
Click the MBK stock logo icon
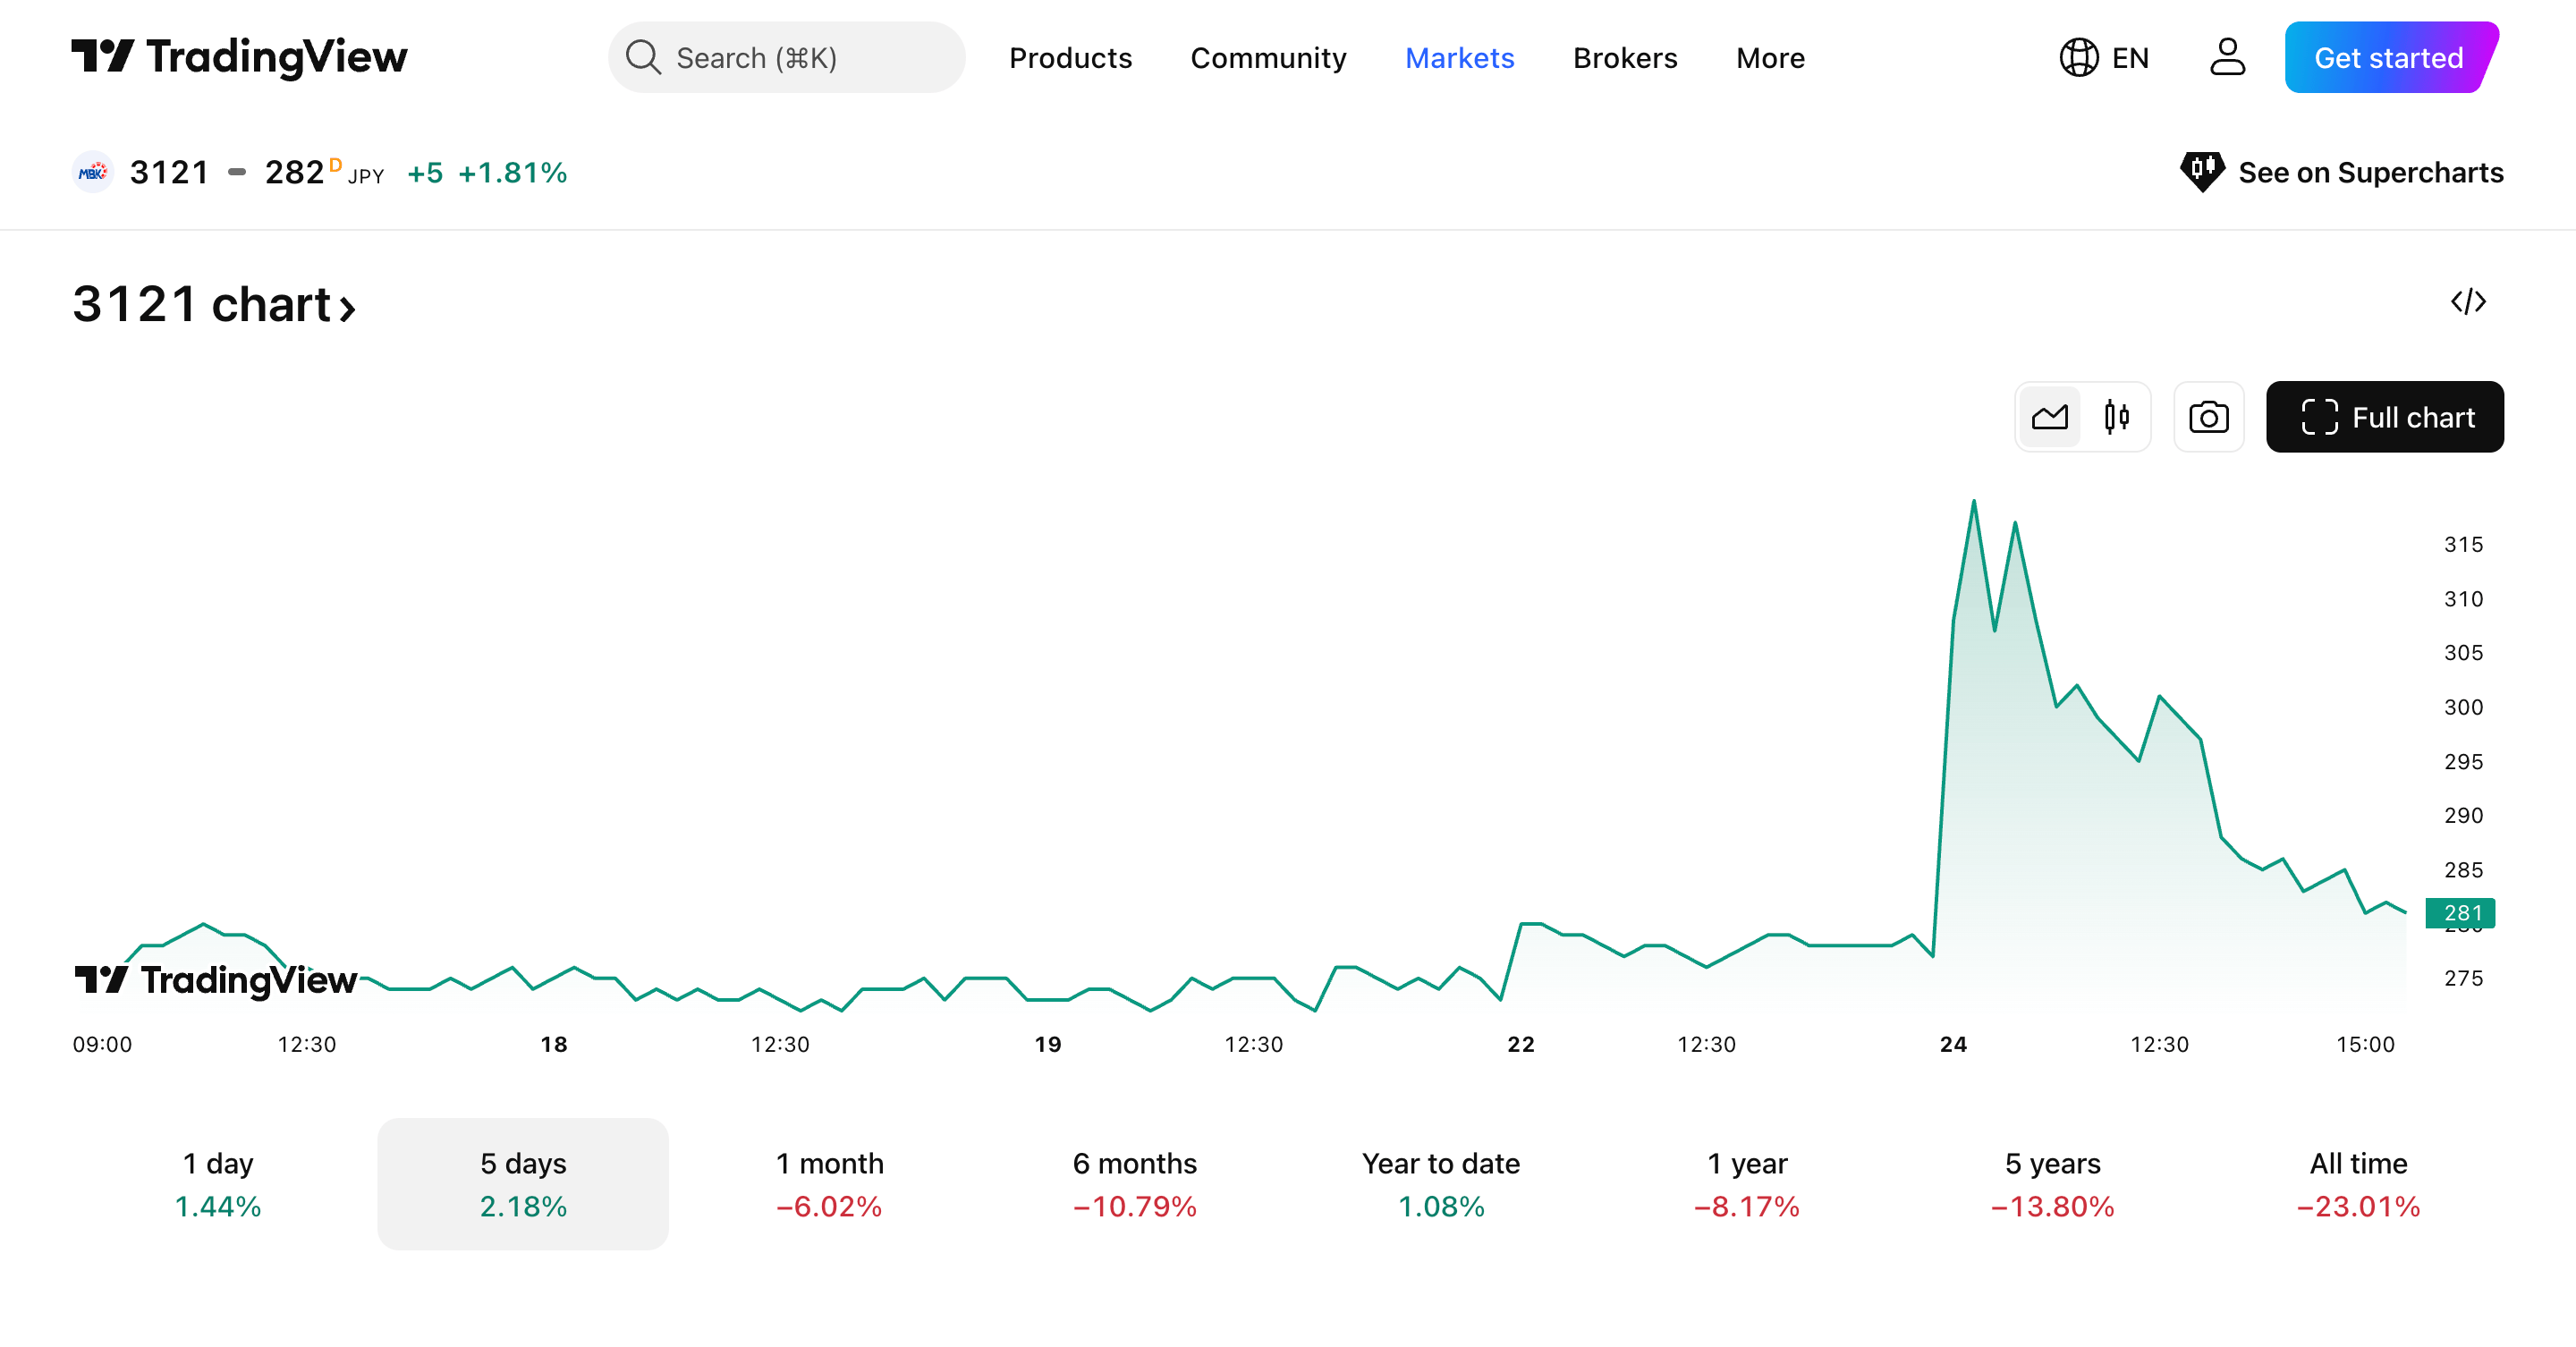pyautogui.click(x=93, y=172)
